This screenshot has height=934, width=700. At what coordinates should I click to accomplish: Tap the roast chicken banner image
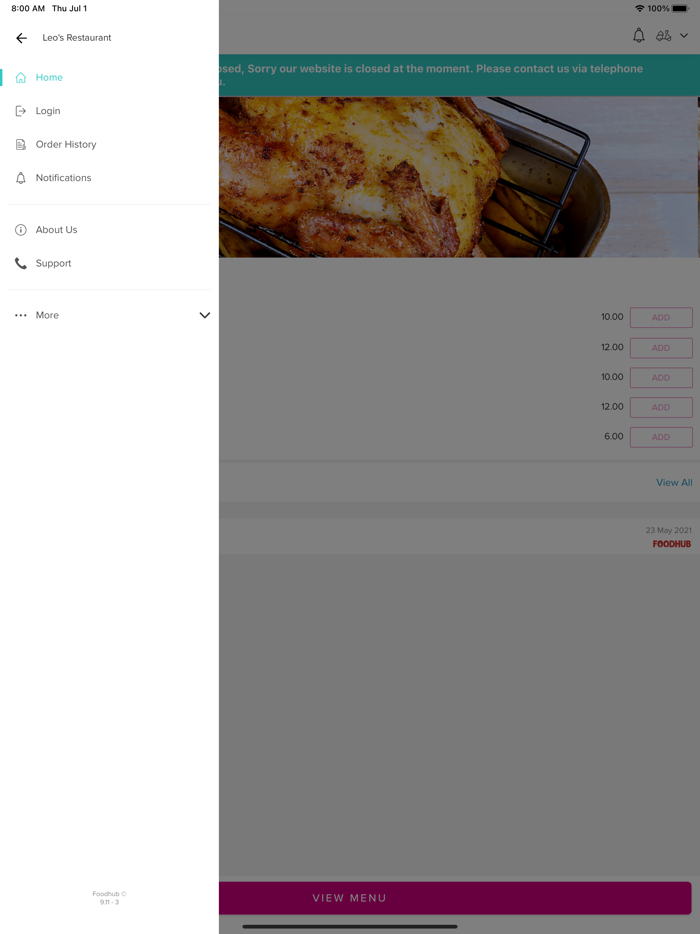coord(459,177)
